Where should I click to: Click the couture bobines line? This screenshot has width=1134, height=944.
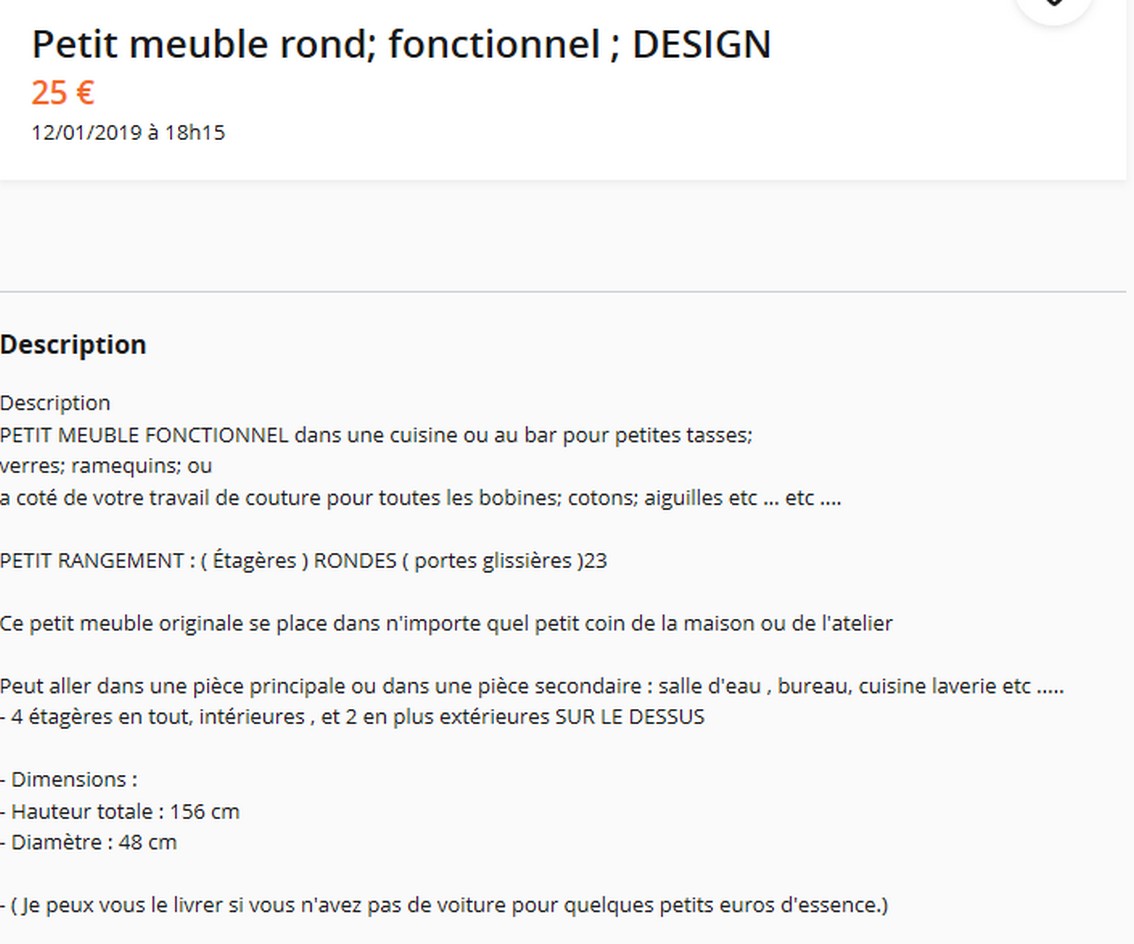click(x=420, y=498)
